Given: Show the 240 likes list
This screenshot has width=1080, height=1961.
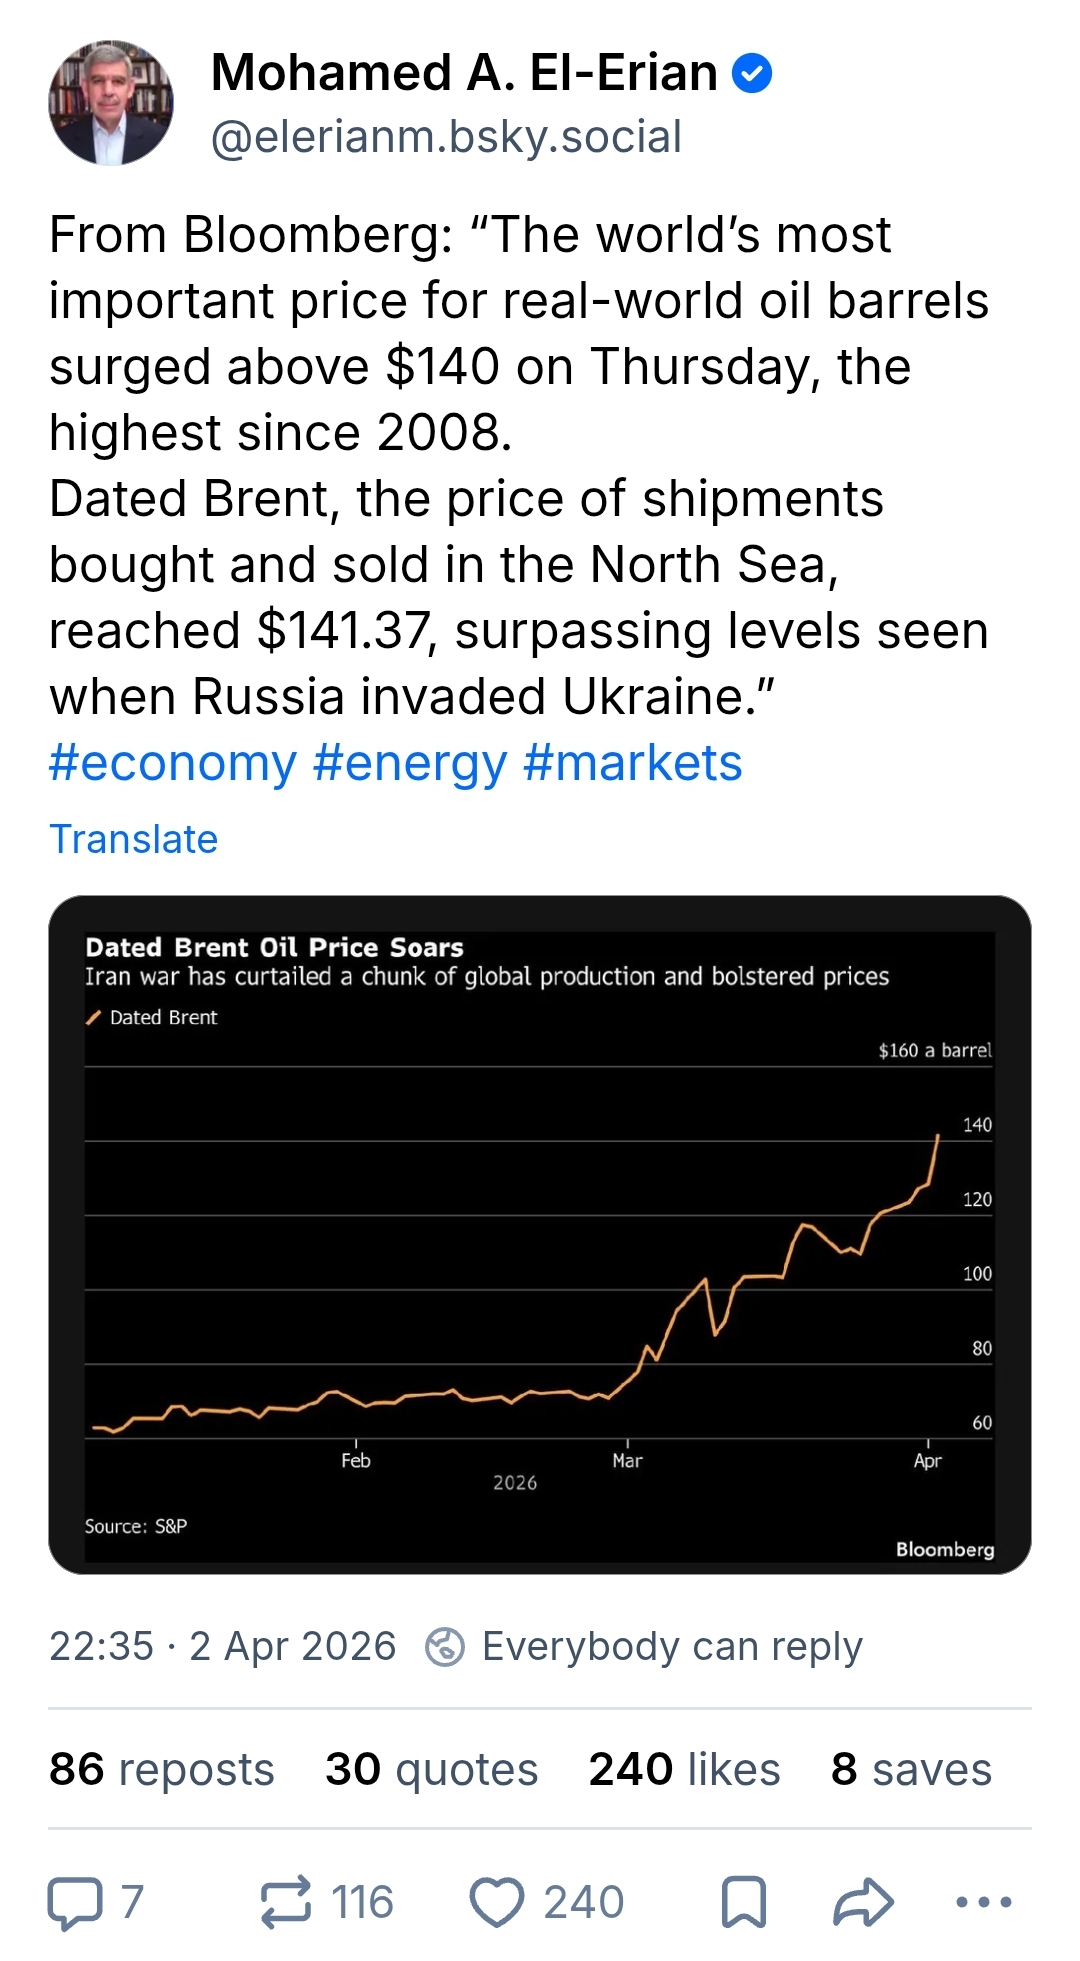Looking at the screenshot, I should click(x=685, y=1769).
